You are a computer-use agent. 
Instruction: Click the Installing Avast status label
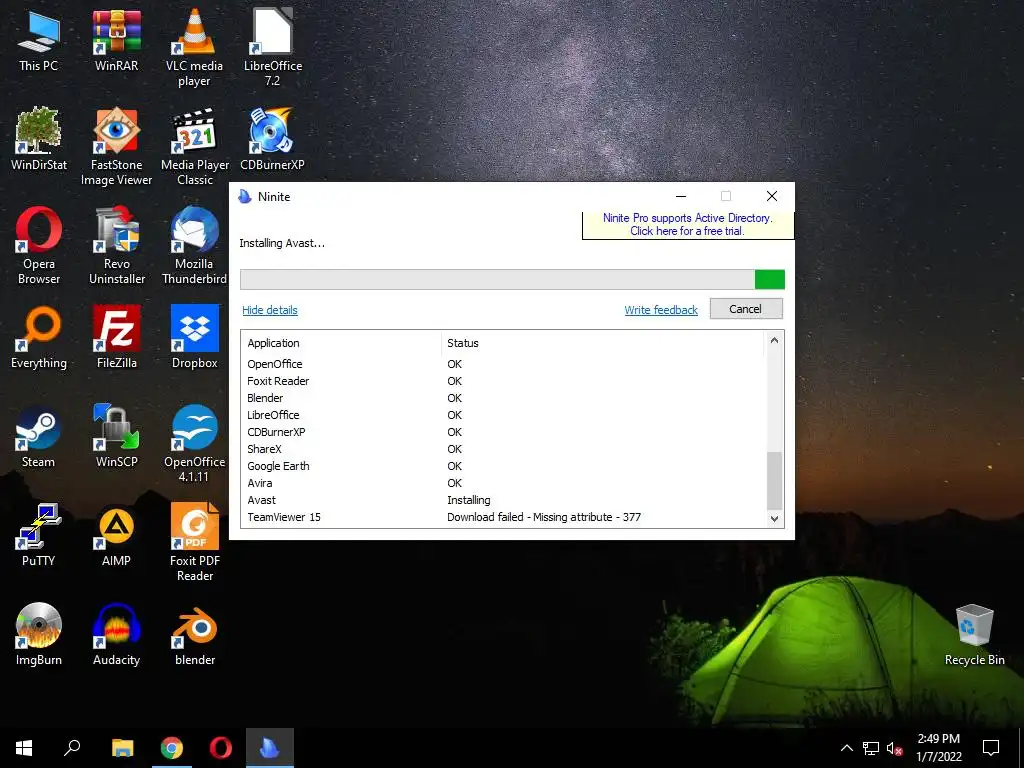(281, 243)
